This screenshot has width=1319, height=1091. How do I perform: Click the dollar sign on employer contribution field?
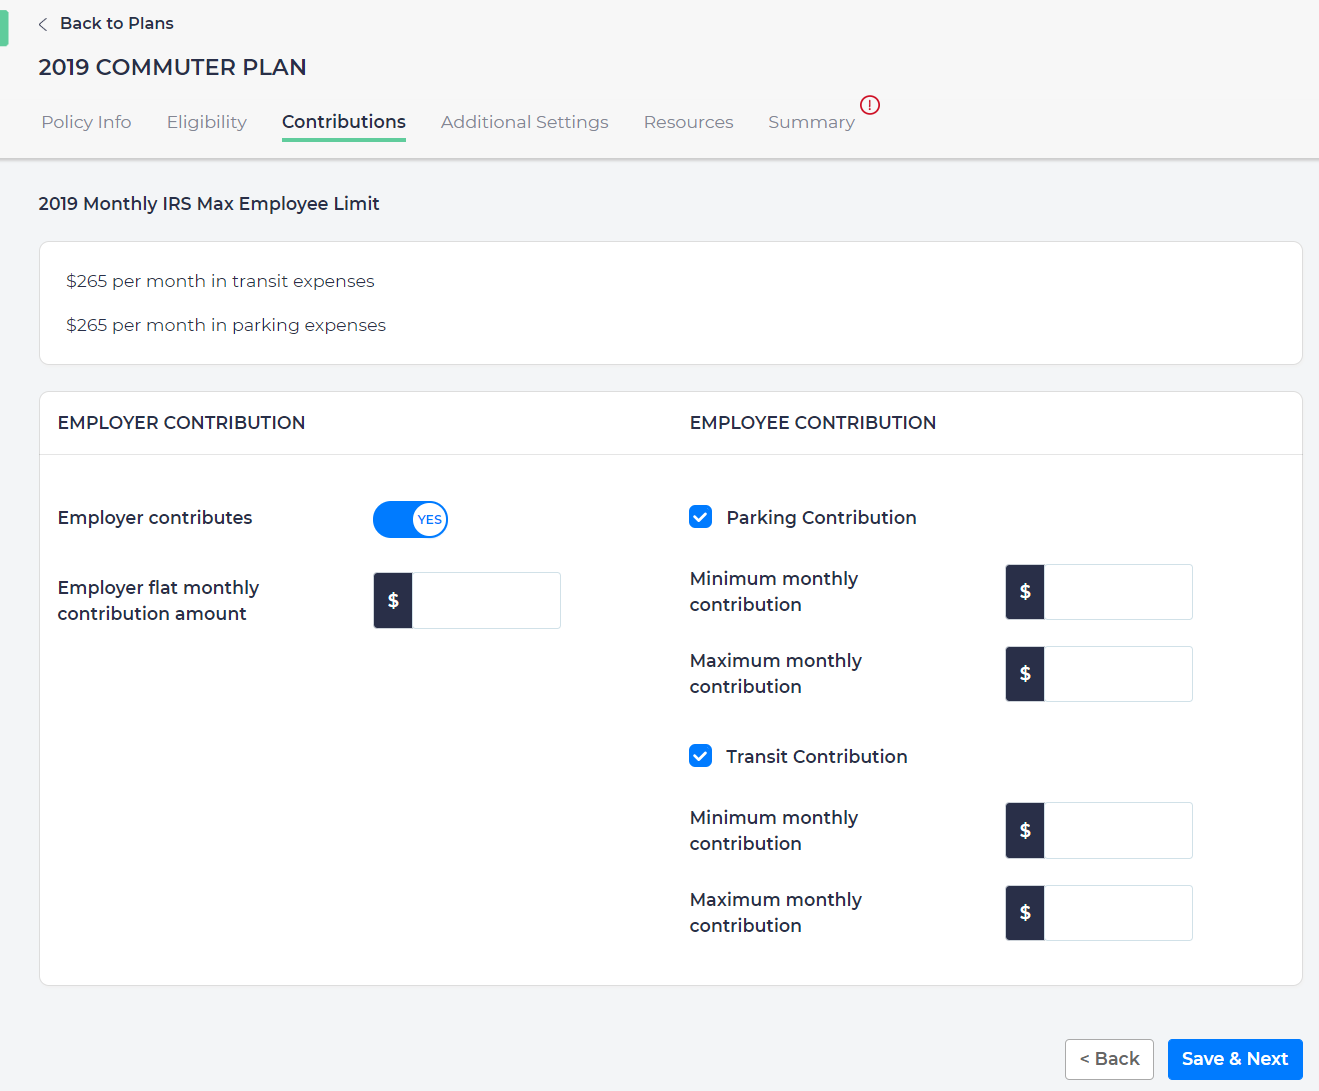(392, 600)
